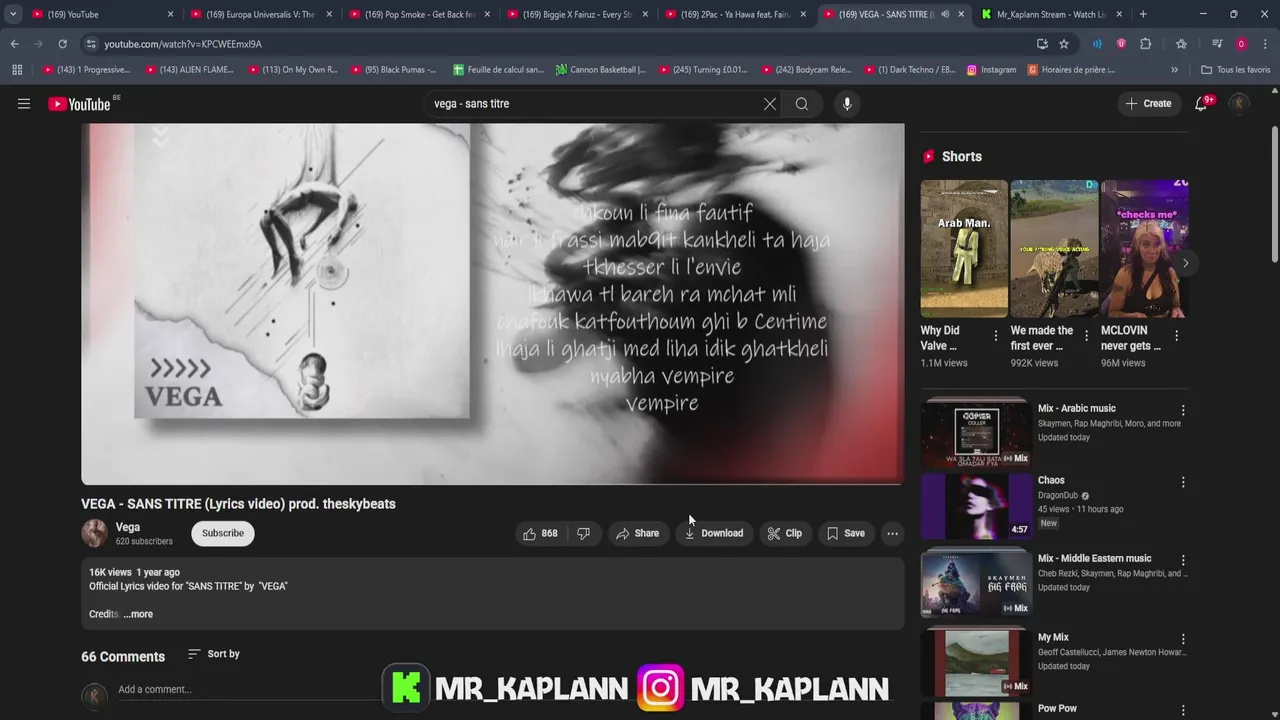Share the VEGA video

point(638,533)
